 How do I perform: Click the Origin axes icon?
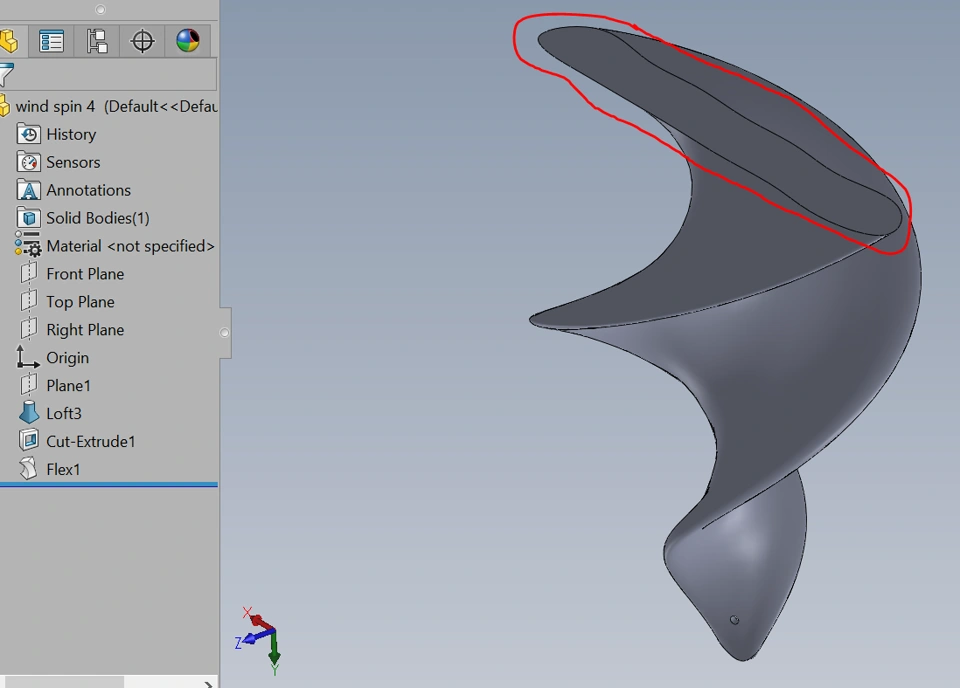pyautogui.click(x=28, y=357)
